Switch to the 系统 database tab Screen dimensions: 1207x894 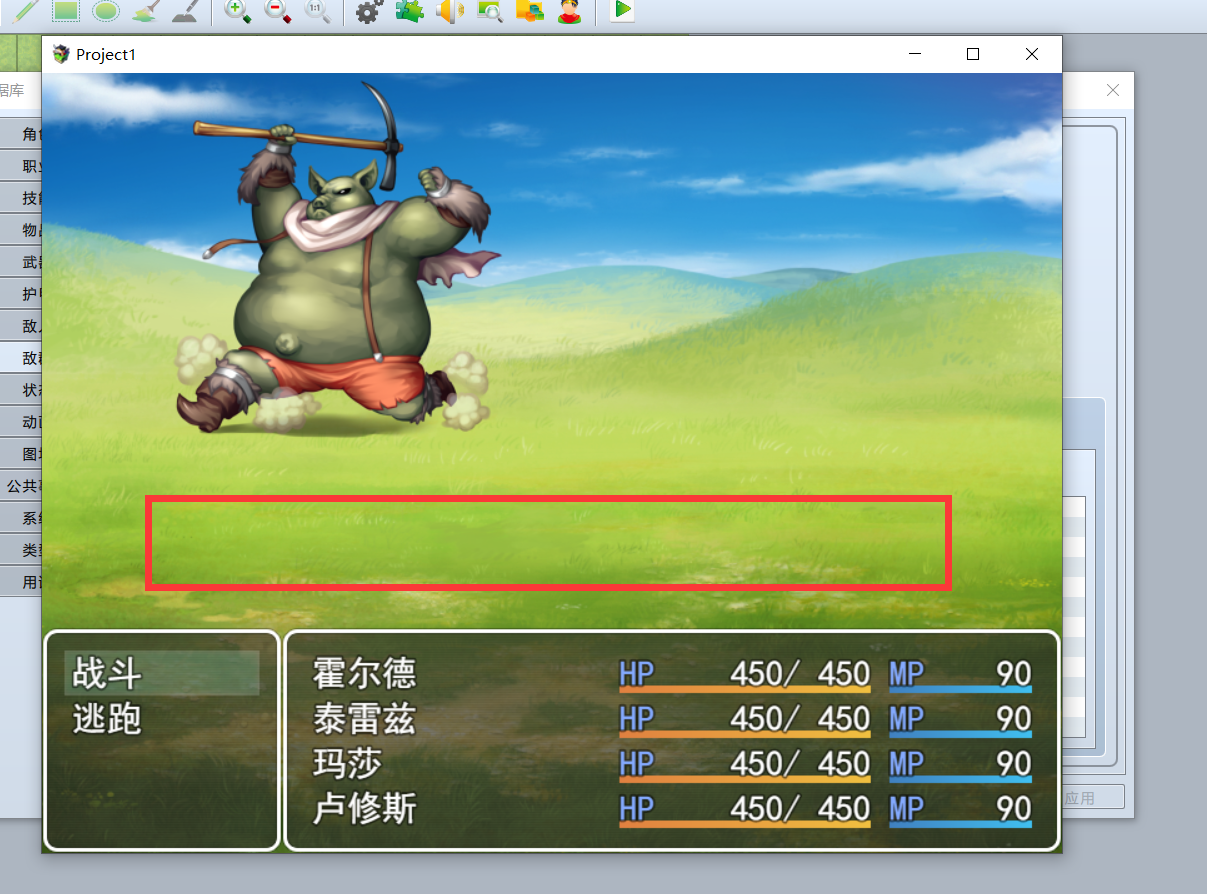coord(21,518)
